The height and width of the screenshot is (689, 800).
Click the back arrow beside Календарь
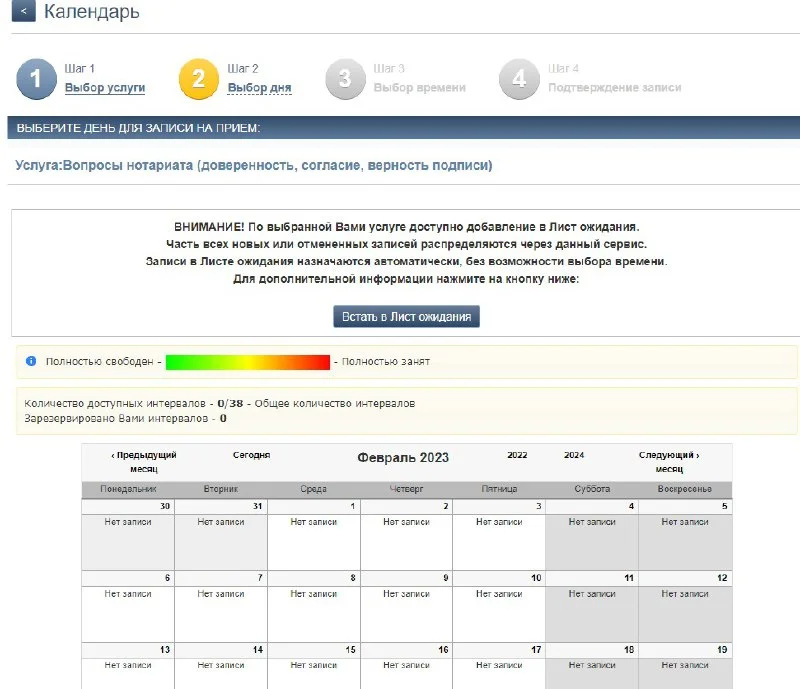[23, 13]
